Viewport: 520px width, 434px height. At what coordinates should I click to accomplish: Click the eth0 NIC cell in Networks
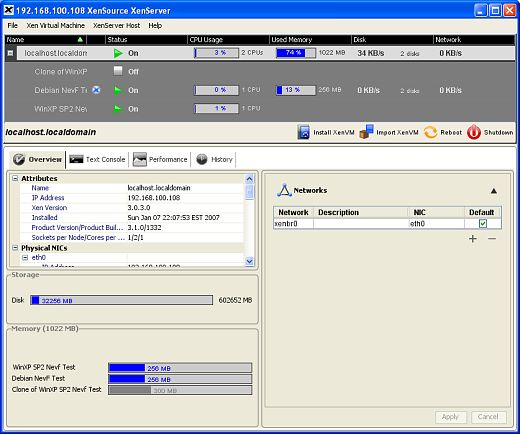[436, 224]
